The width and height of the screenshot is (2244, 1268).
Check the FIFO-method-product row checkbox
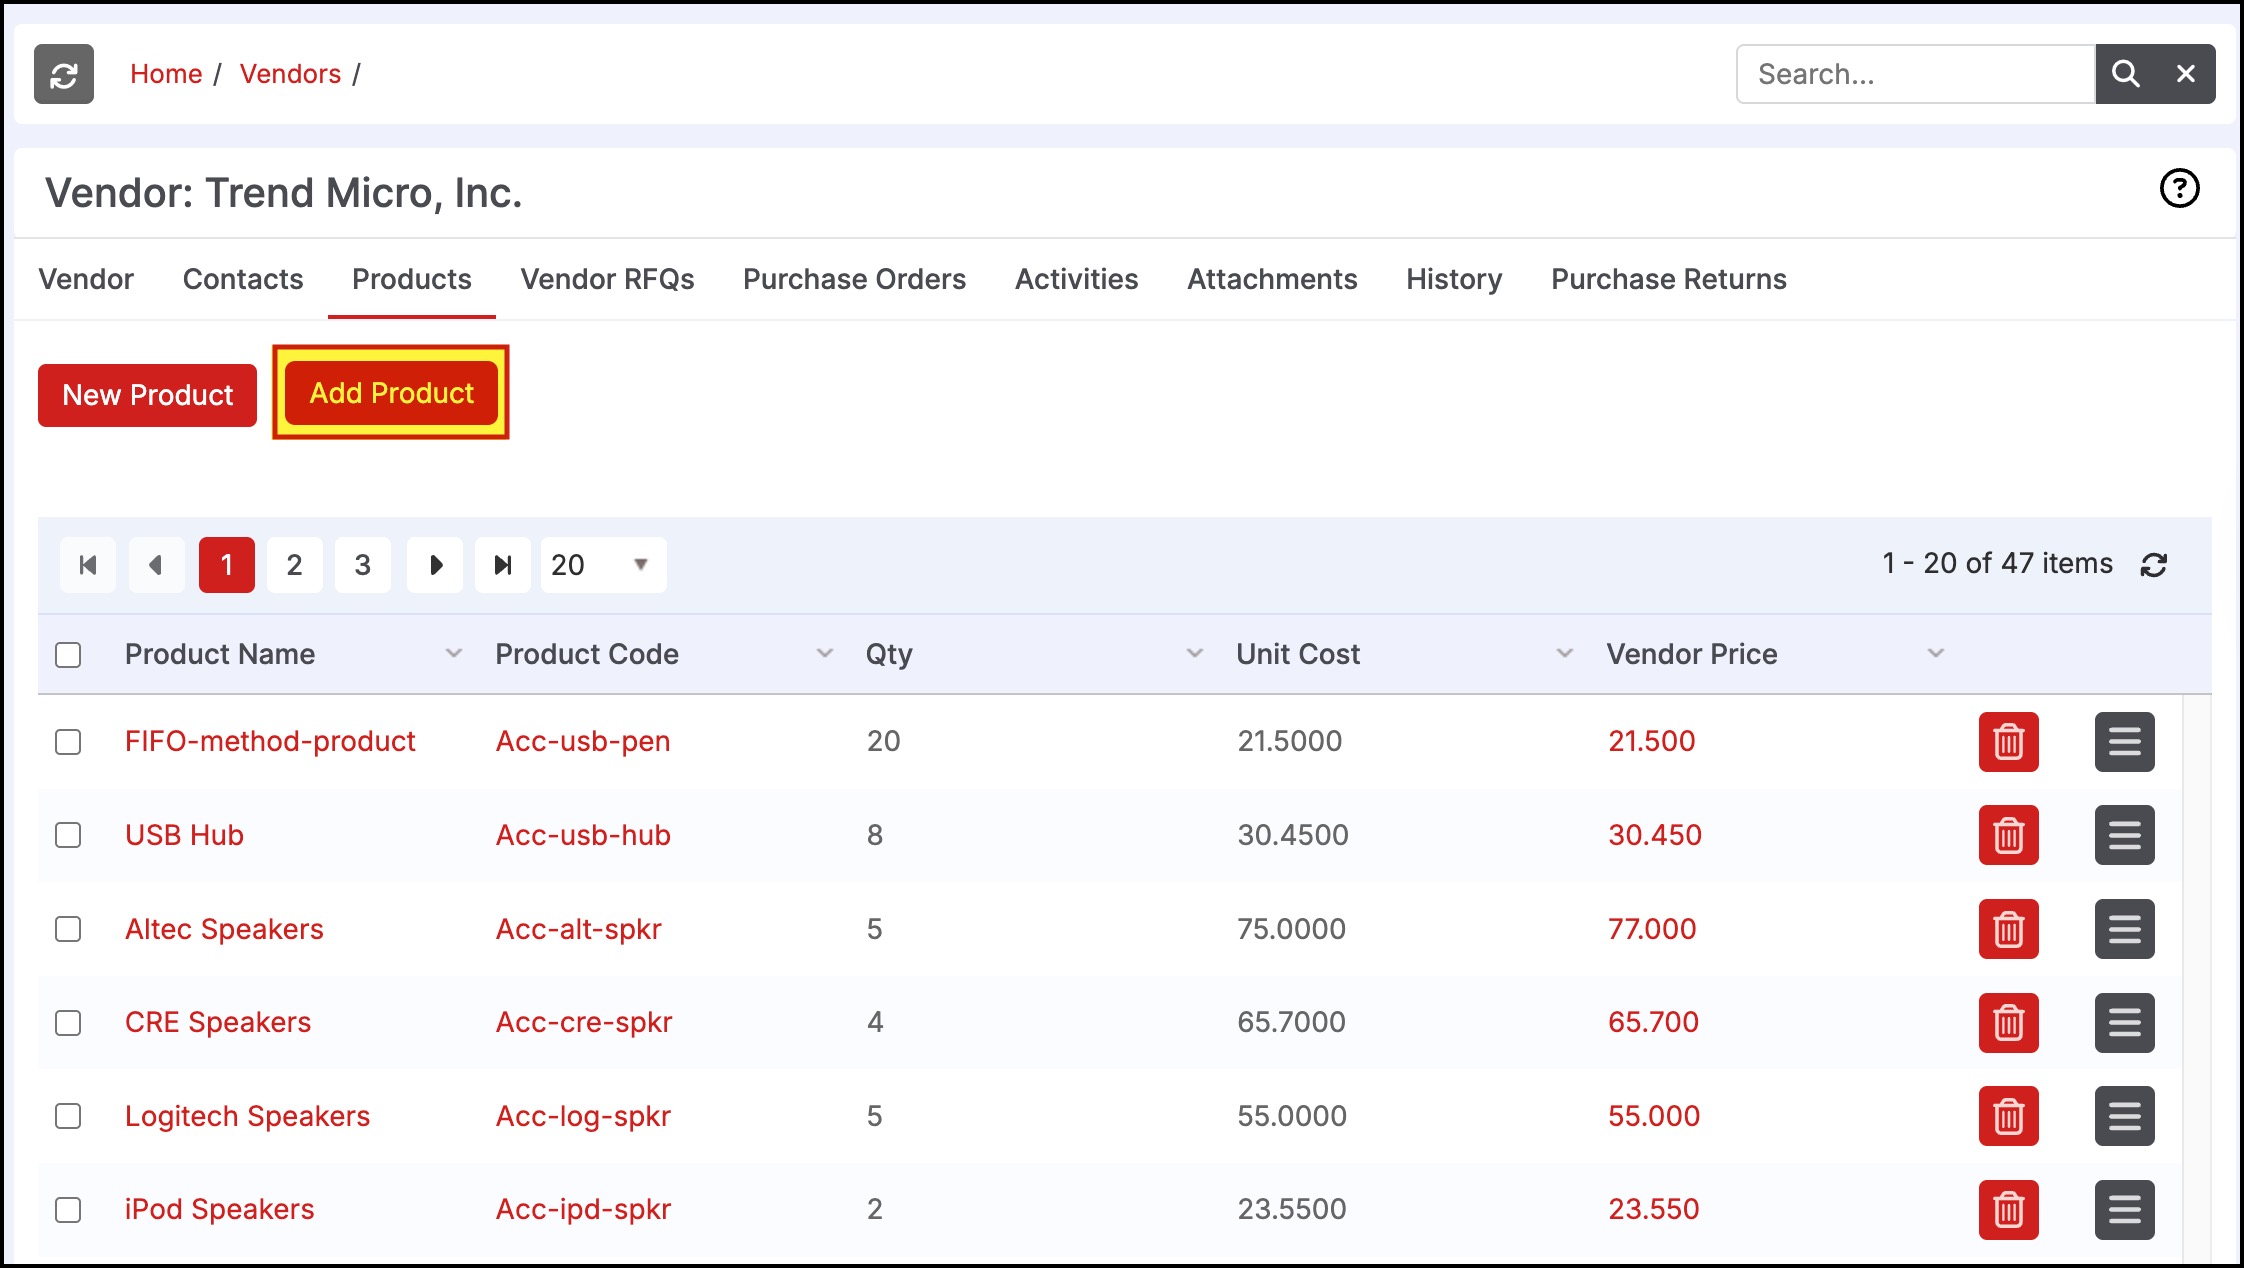[68, 742]
